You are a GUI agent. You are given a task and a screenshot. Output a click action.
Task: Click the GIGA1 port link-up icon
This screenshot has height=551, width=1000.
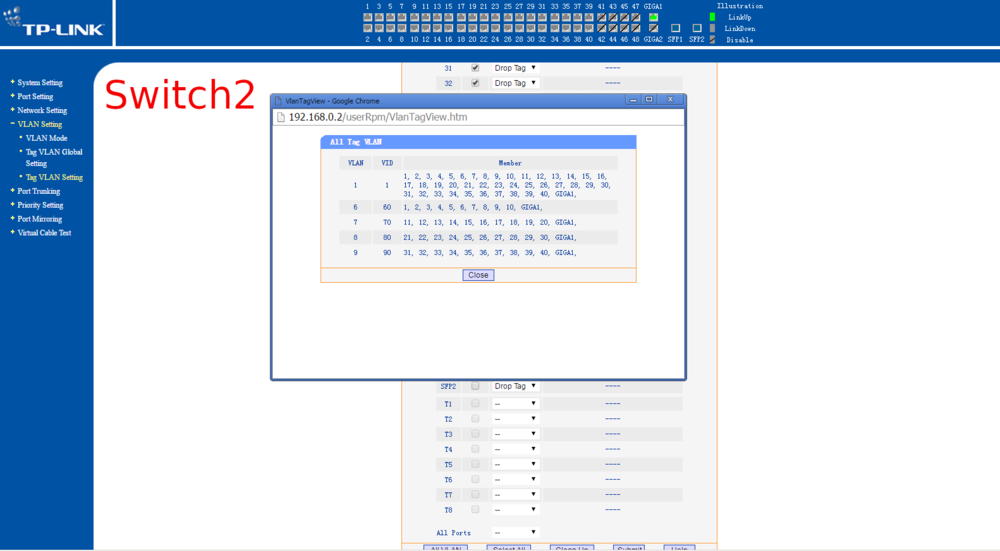[x=653, y=17]
